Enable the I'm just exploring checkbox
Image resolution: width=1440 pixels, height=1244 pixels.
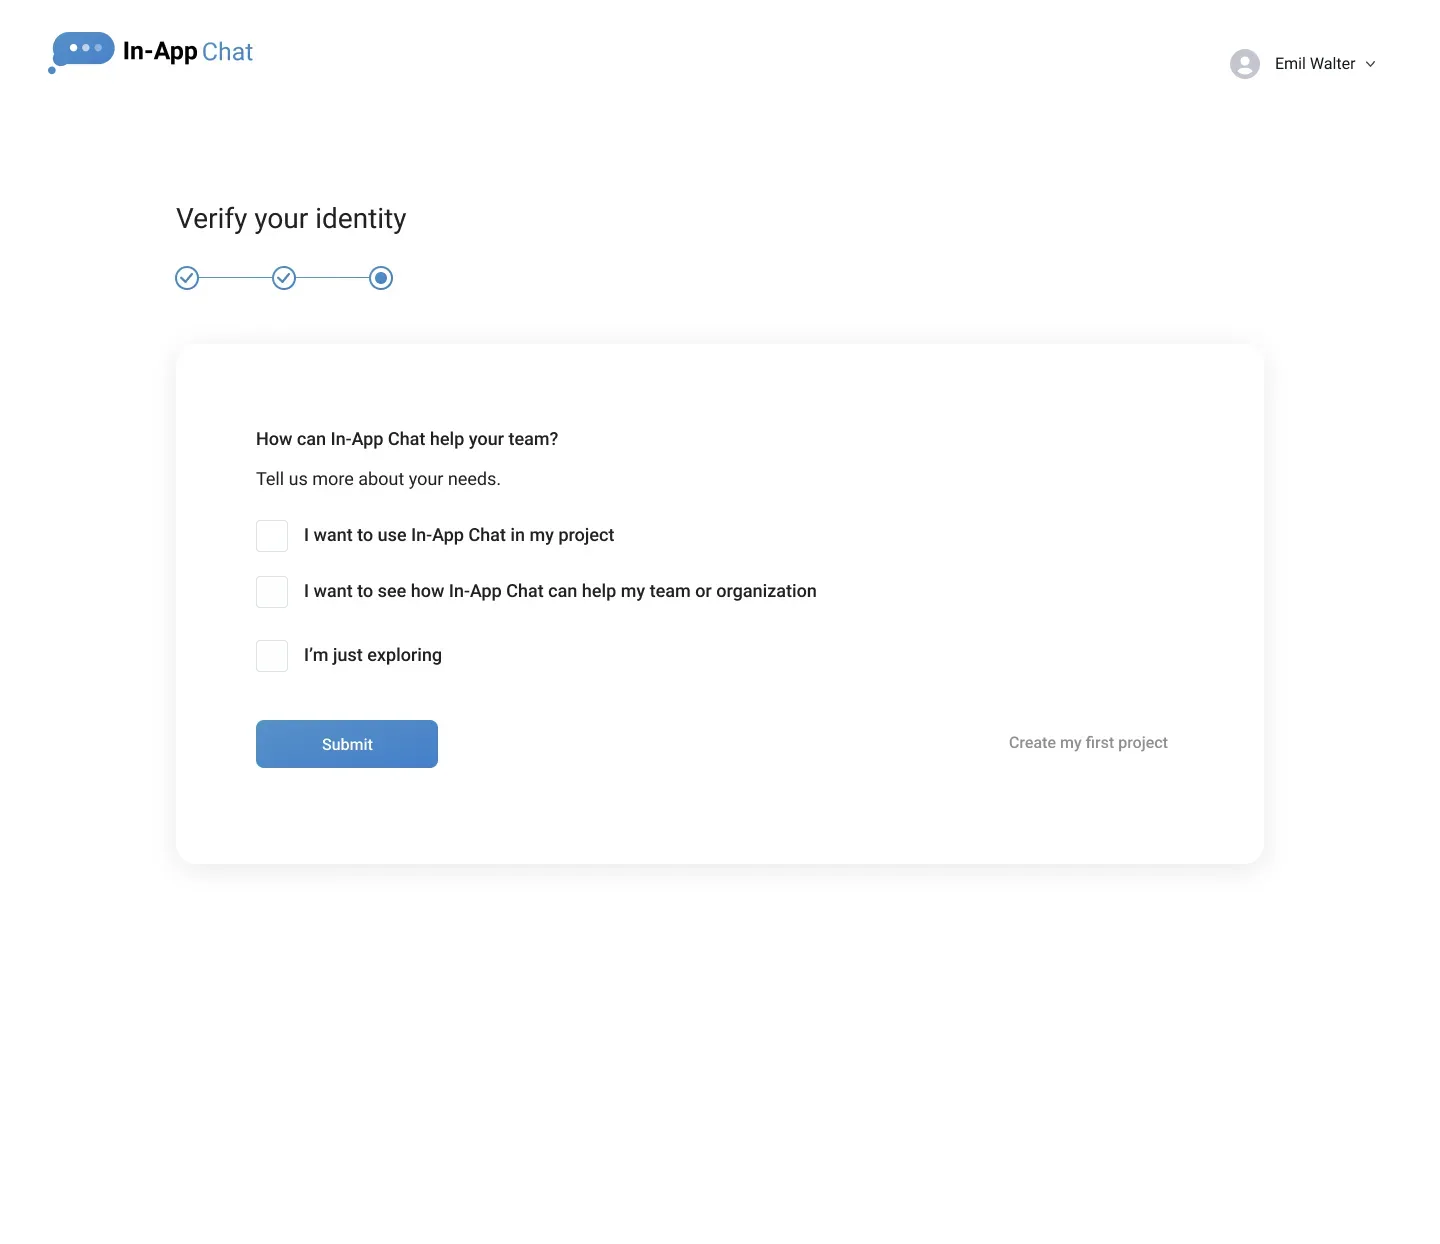click(272, 656)
